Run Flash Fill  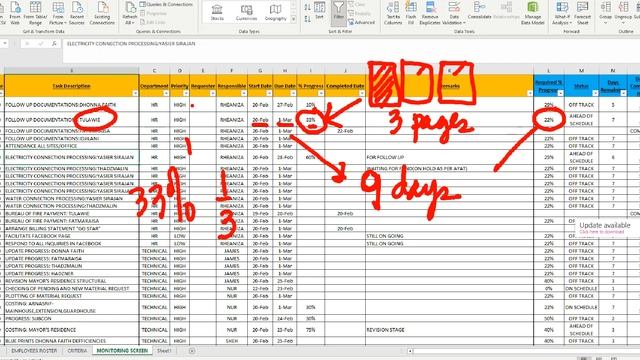click(x=411, y=12)
